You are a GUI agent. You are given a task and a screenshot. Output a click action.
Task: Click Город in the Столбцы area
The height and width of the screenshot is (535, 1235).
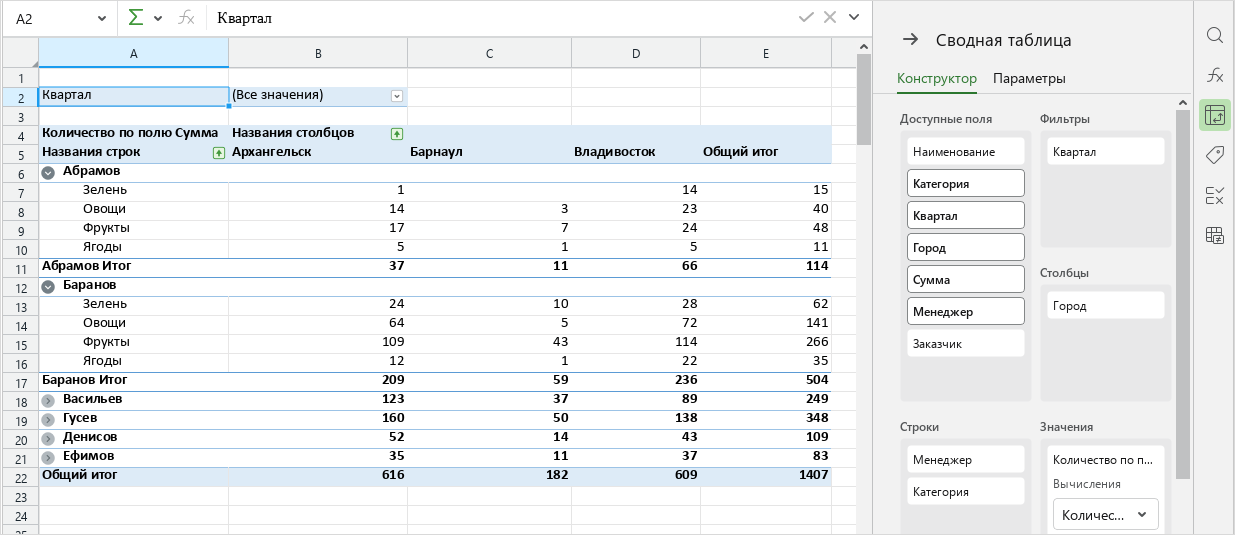point(1106,306)
